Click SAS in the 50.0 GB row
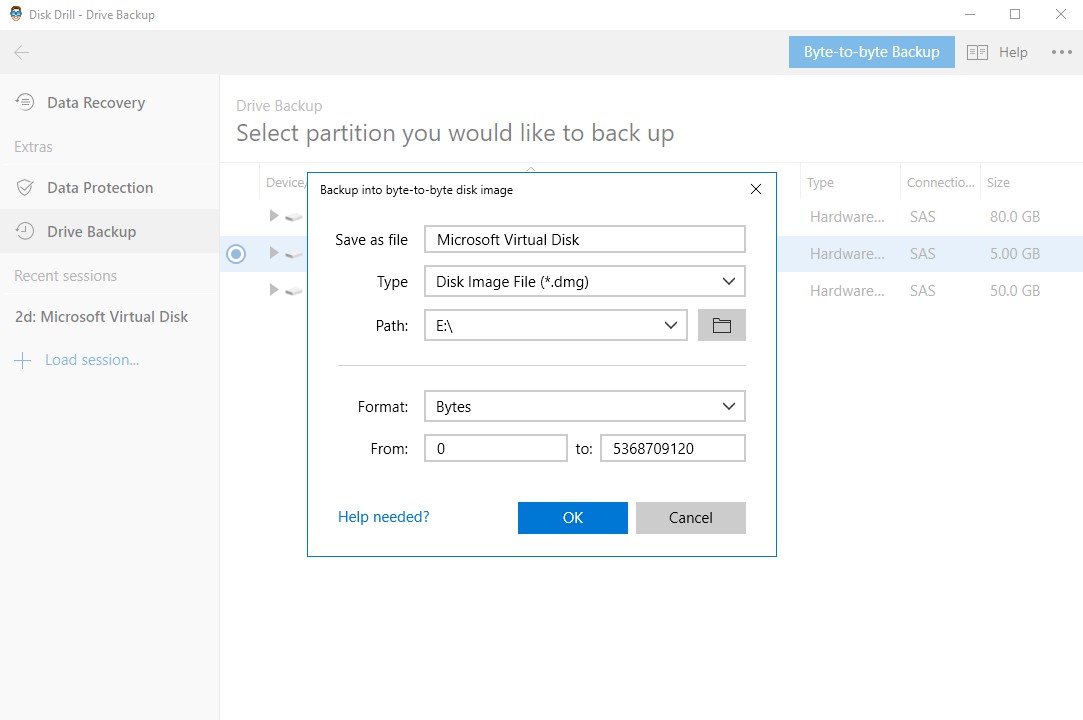The width and height of the screenshot is (1083, 720). click(923, 291)
